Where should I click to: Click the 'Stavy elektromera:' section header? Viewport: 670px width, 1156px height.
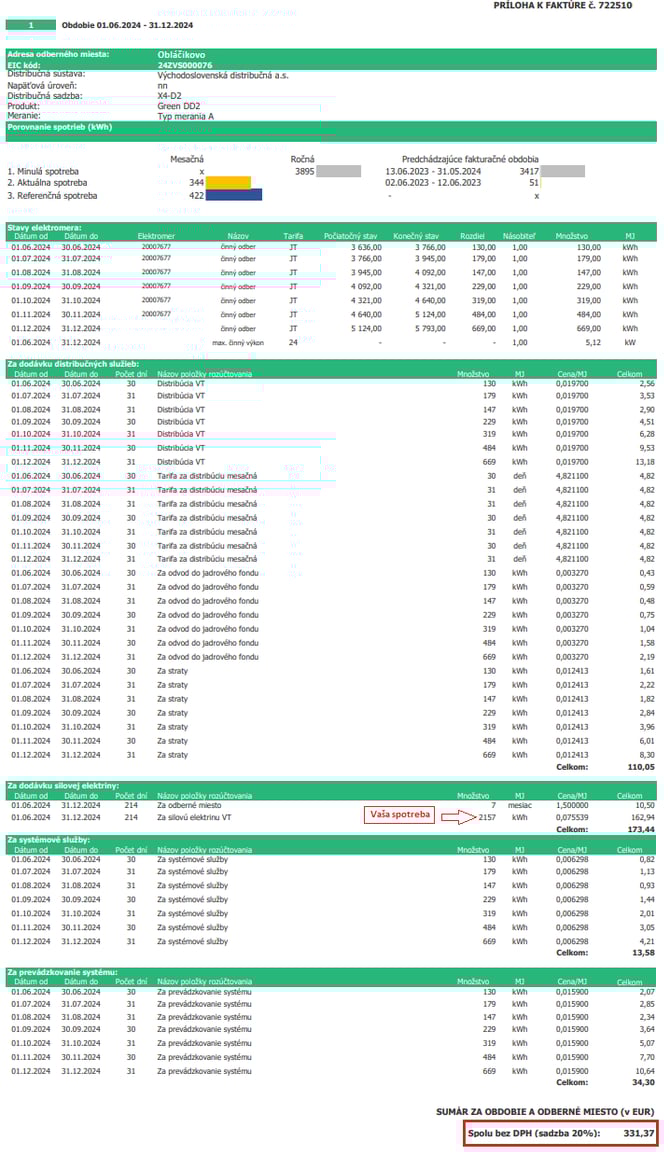click(x=44, y=228)
